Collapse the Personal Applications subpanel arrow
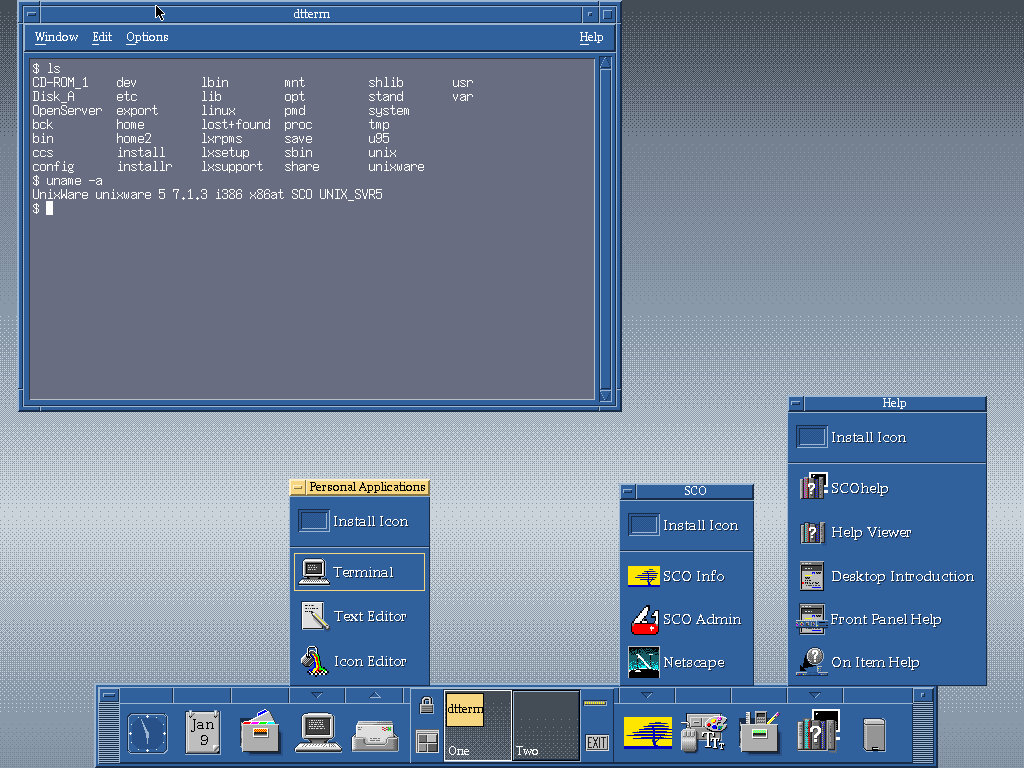This screenshot has height=768, width=1024. pos(318,695)
